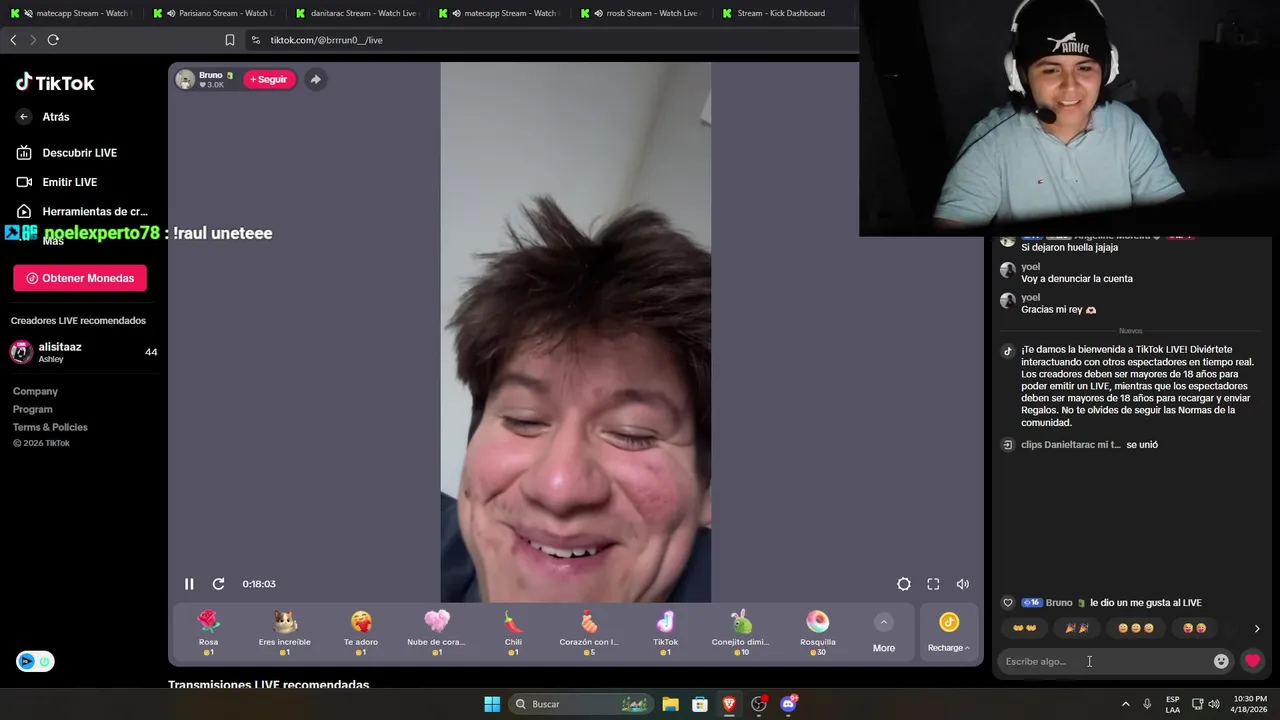This screenshot has width=1280, height=720.
Task: Send the clapping hands quick reaction
Action: 1024,628
